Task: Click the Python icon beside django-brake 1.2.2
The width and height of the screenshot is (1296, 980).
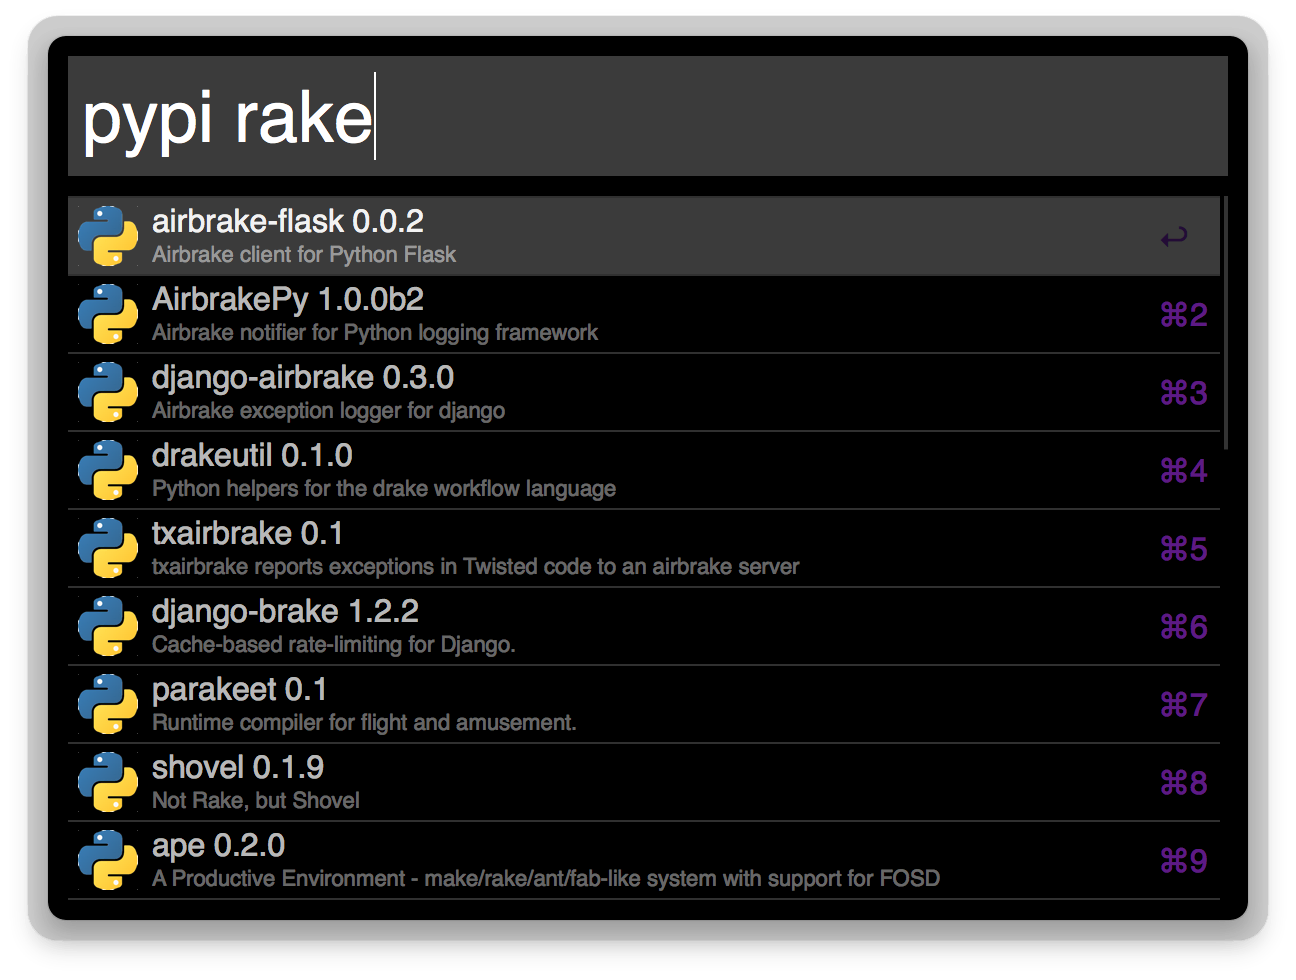Action: click(108, 626)
